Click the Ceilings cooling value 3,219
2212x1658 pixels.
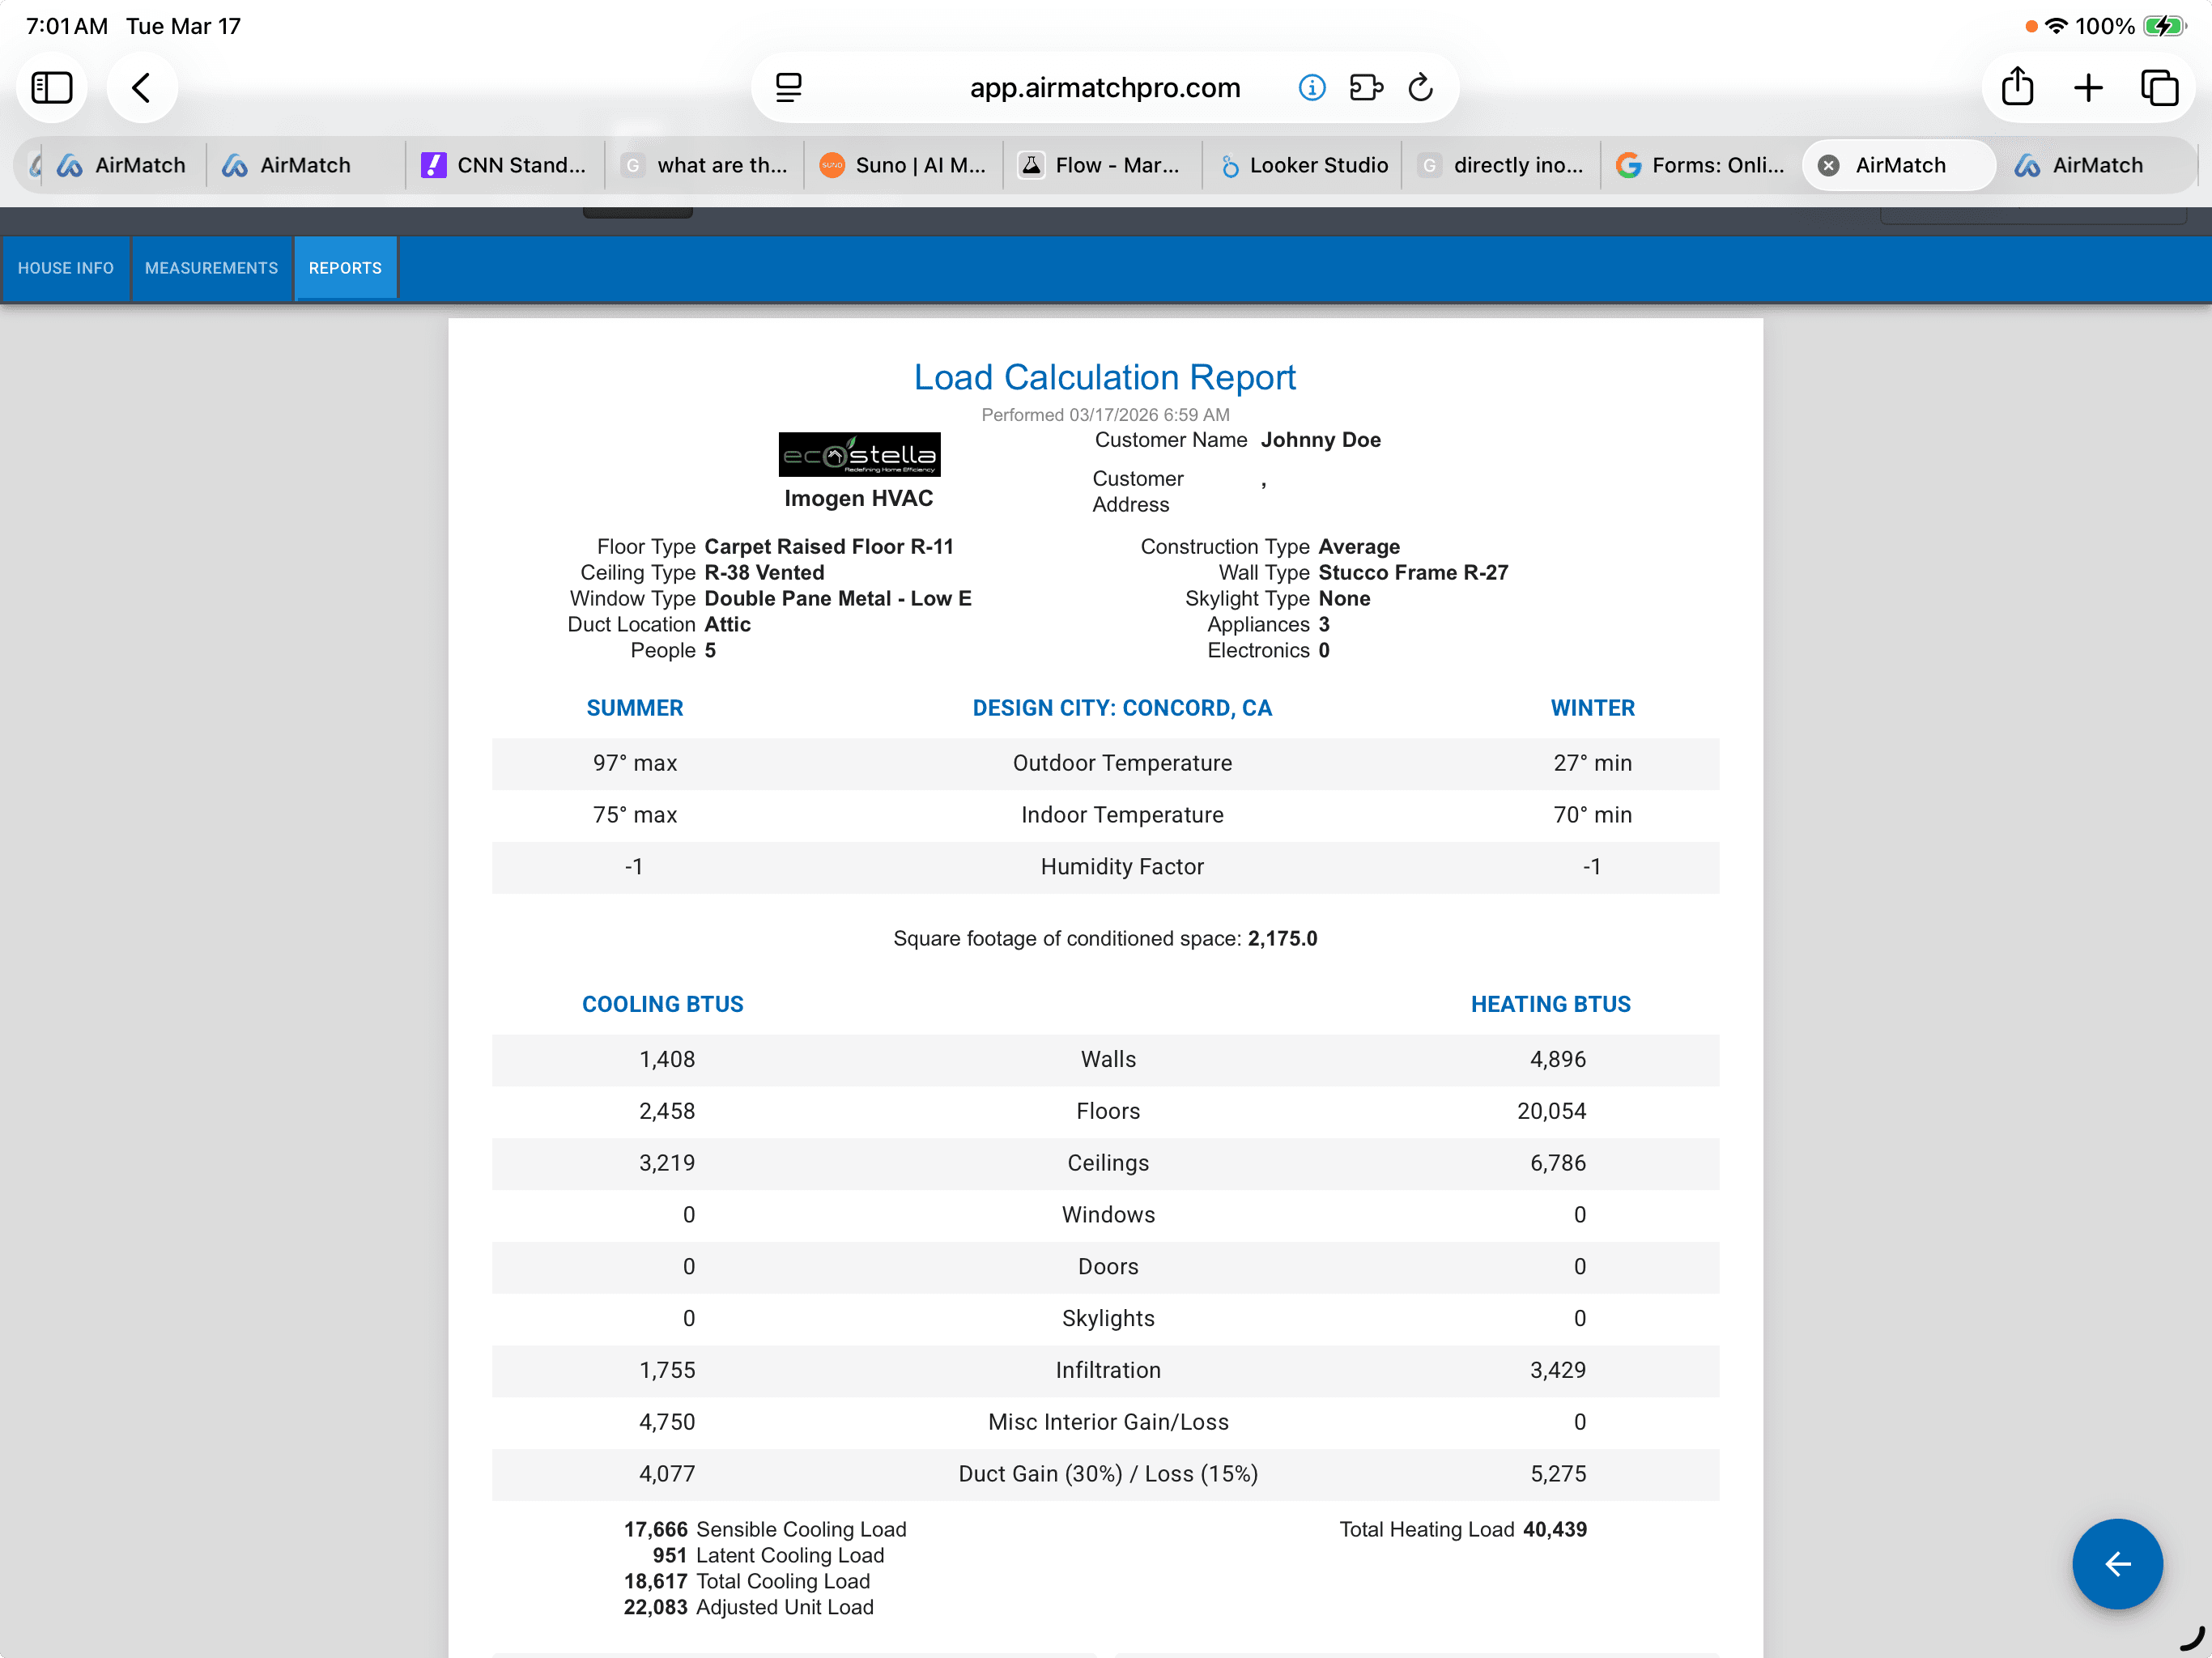click(x=667, y=1163)
